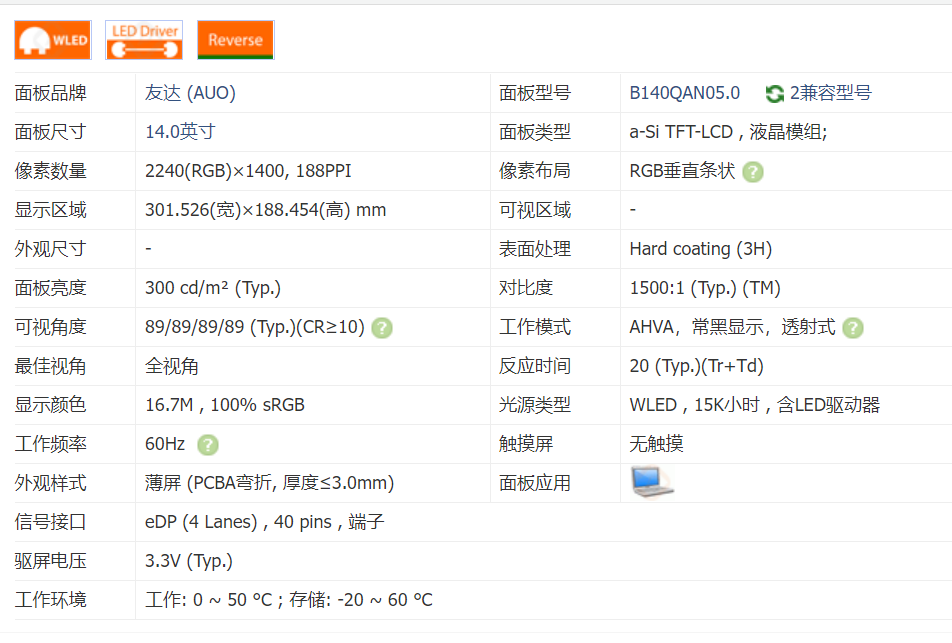Click the laptop icon in 面板应用 row
Image resolution: width=952 pixels, height=643 pixels.
(x=652, y=483)
